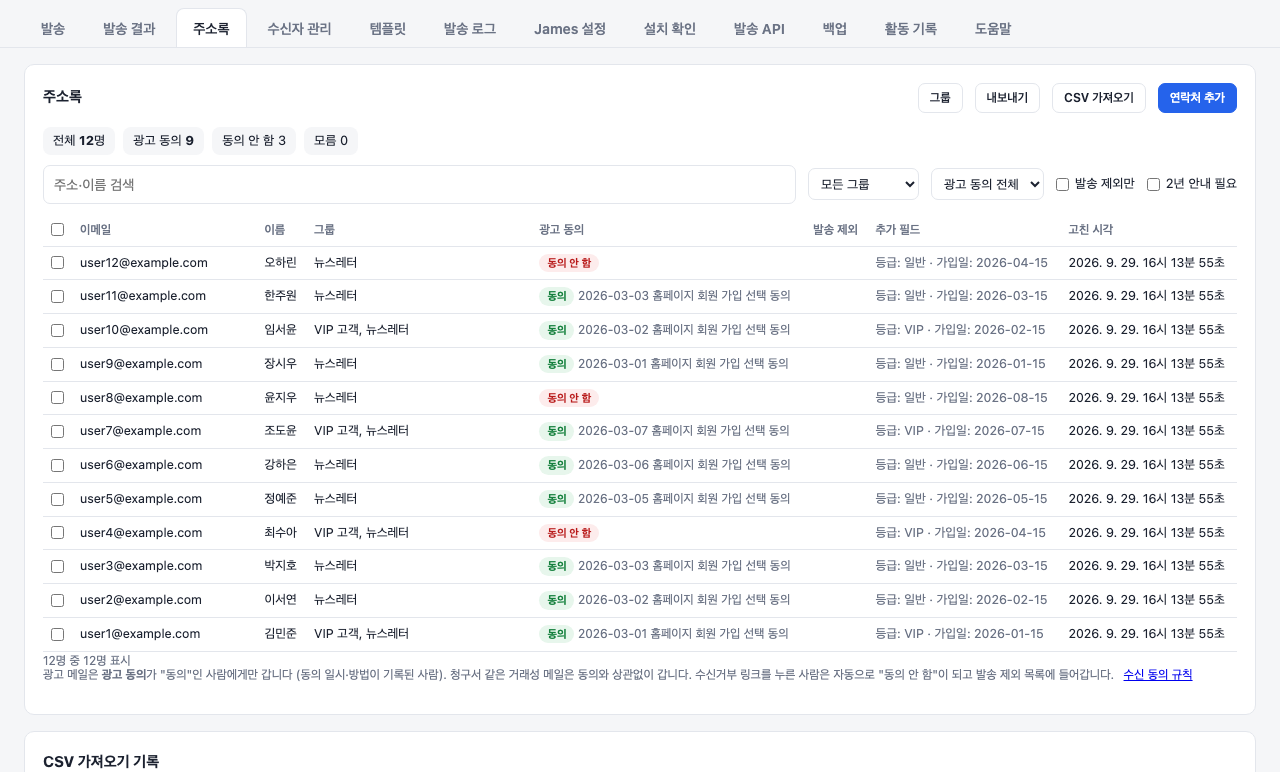The width and height of the screenshot is (1280, 772).
Task: Filter by the 전체 12명 chip
Action: coord(79,141)
